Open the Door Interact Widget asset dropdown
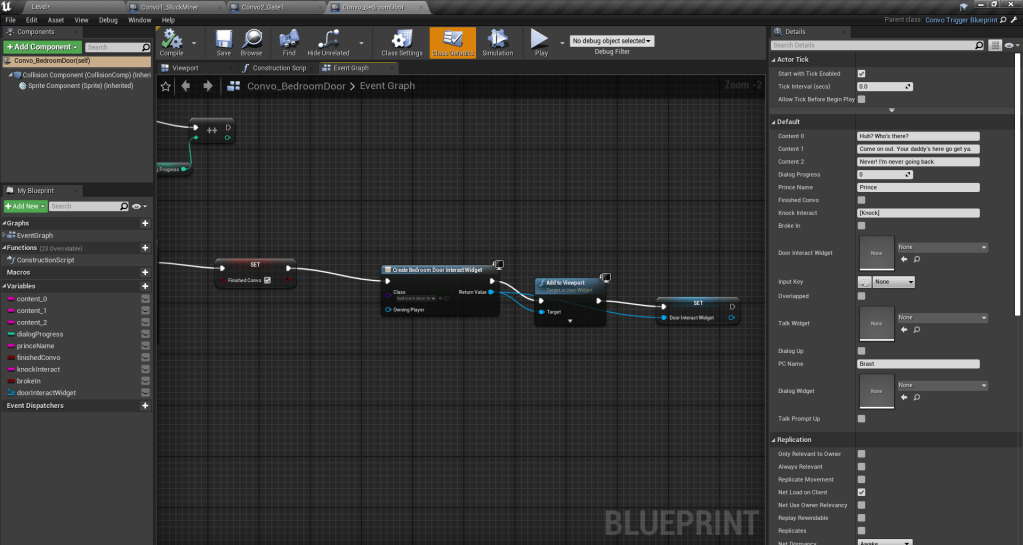Screen dimensions: 1023x545 click(x=942, y=247)
